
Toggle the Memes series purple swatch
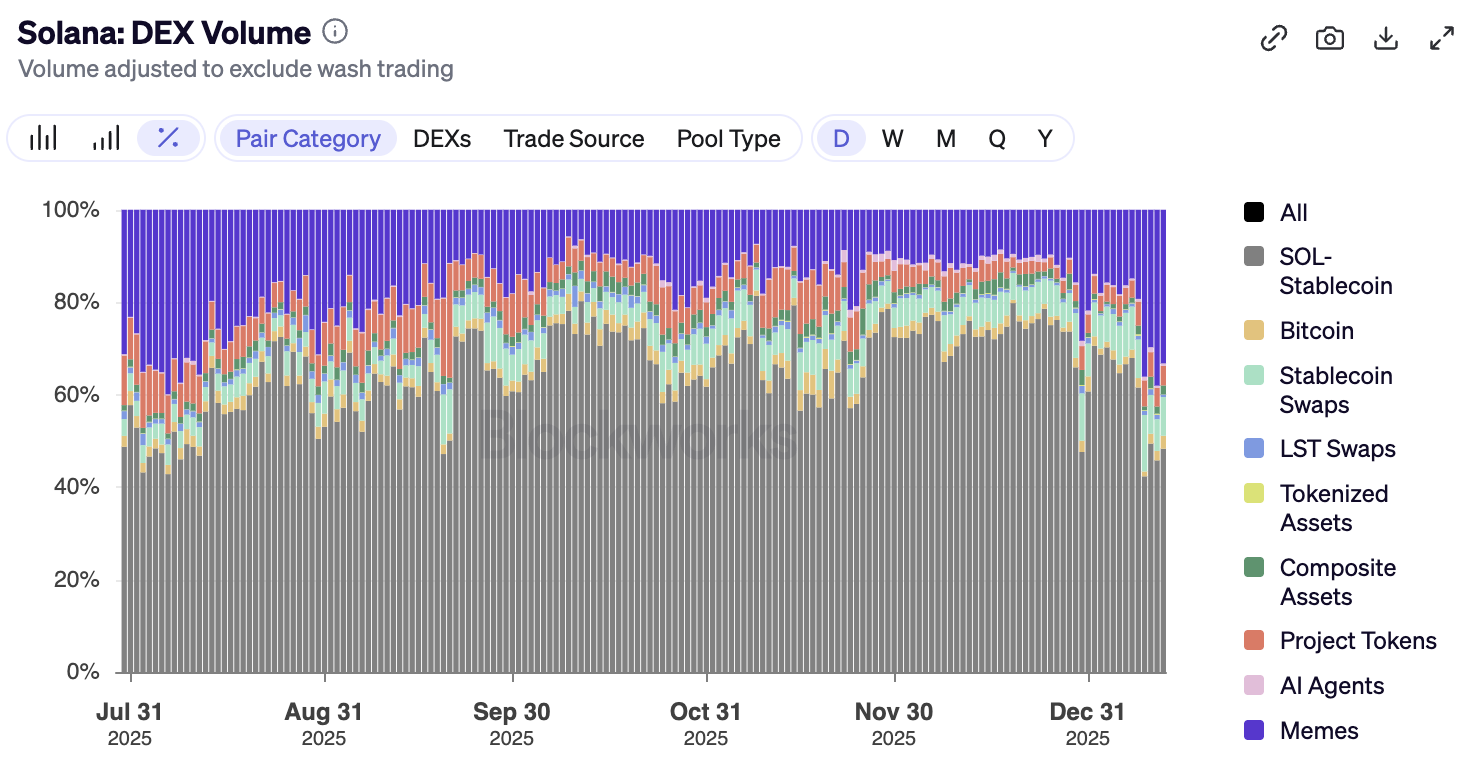[x=1254, y=731]
